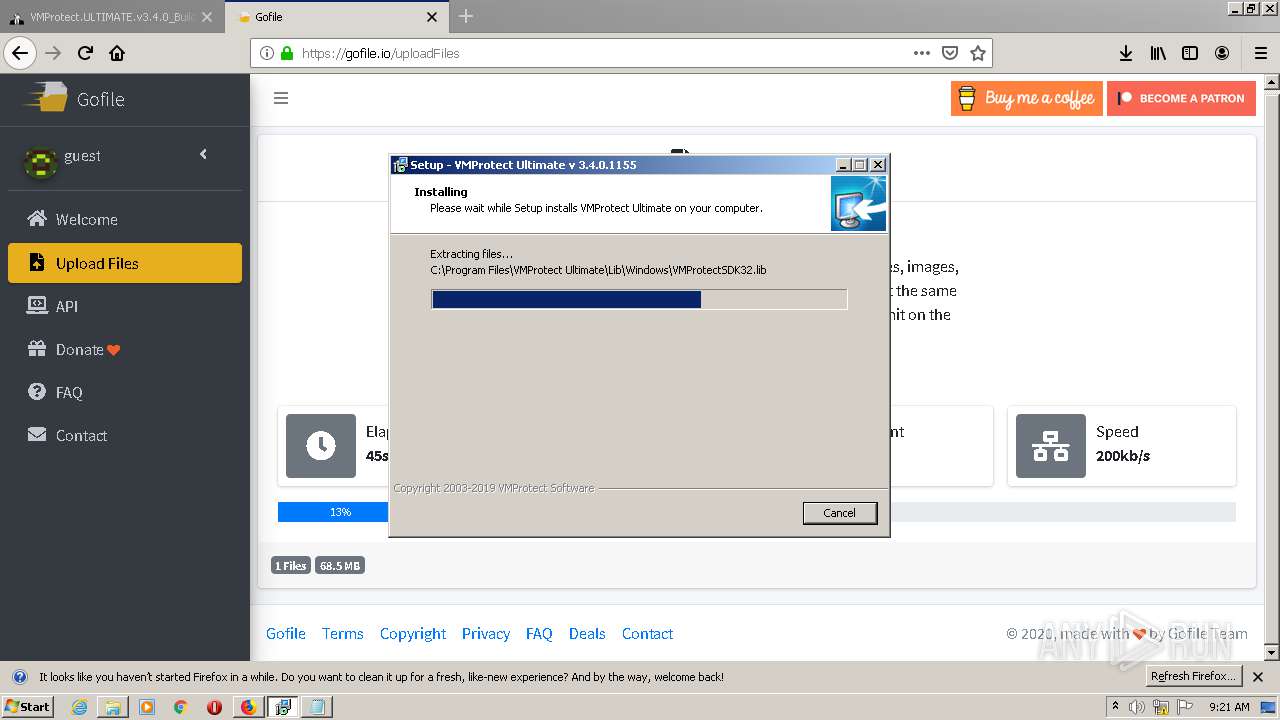Go back to the previous page
1280x720 pixels.
(x=20, y=53)
